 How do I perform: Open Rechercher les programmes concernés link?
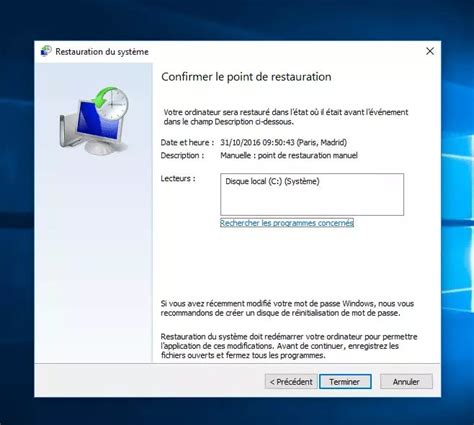(287, 223)
